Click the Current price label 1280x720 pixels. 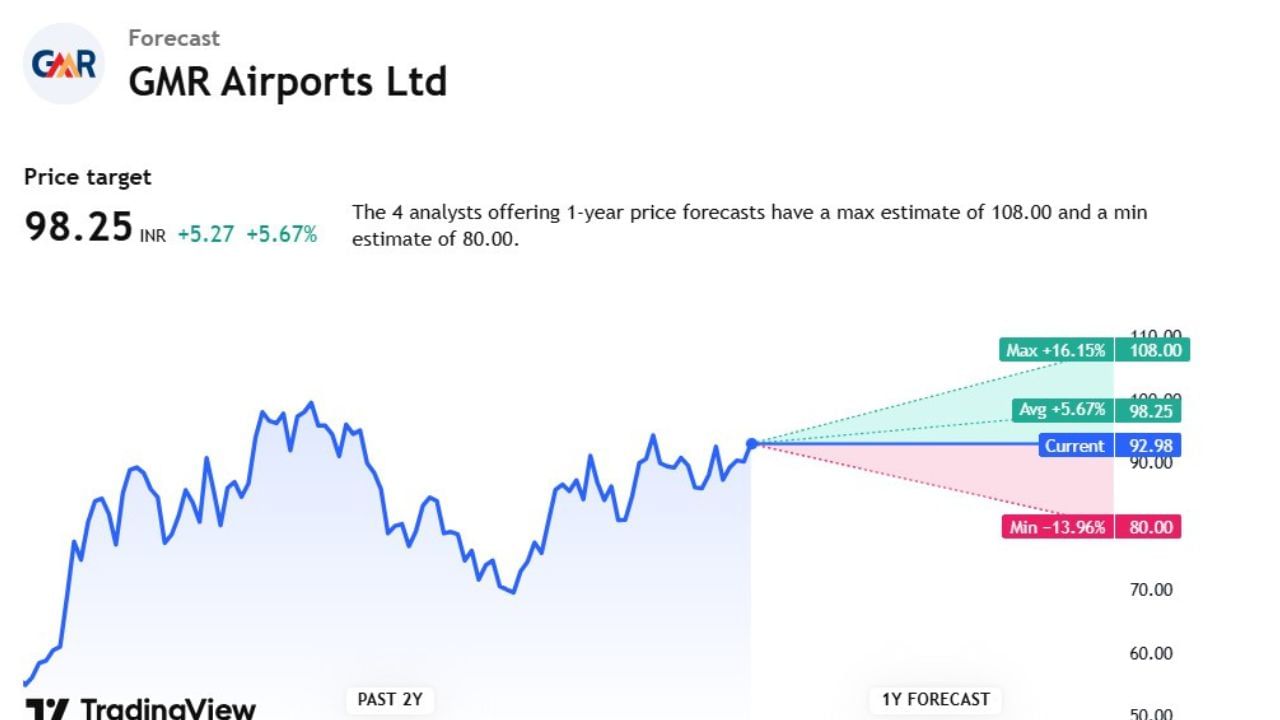1075,446
